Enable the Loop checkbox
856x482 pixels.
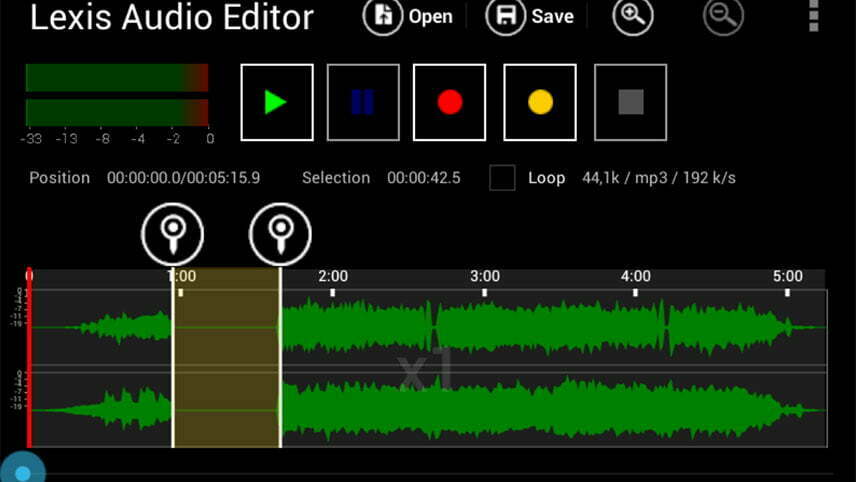pyautogui.click(x=502, y=177)
